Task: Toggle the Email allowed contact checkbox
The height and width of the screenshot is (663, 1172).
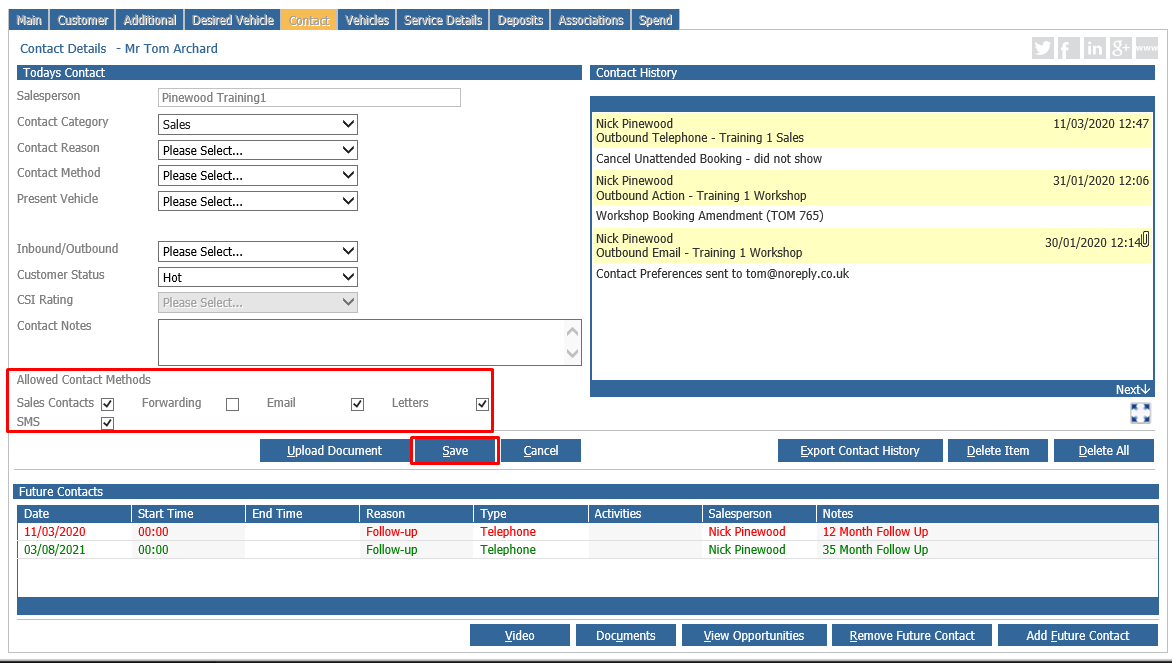Action: click(x=357, y=404)
